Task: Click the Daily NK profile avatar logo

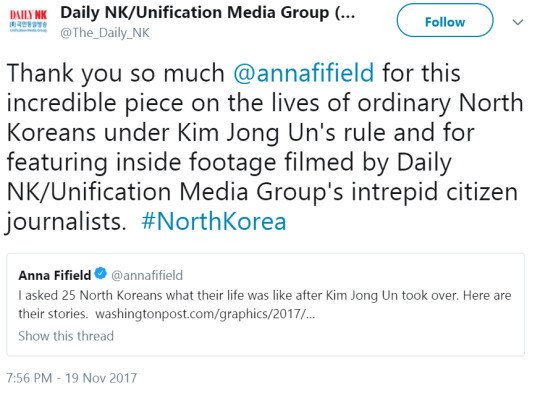Action: pos(28,20)
